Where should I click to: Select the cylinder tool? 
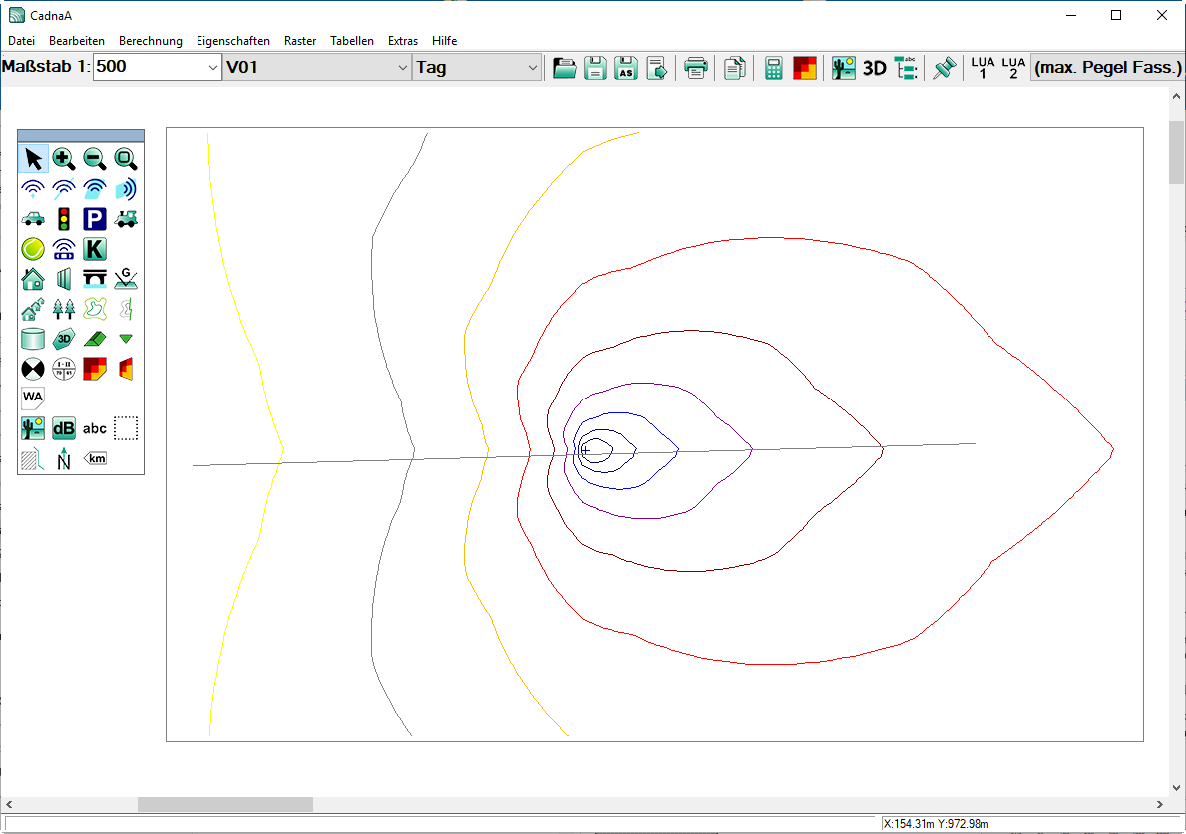point(33,339)
